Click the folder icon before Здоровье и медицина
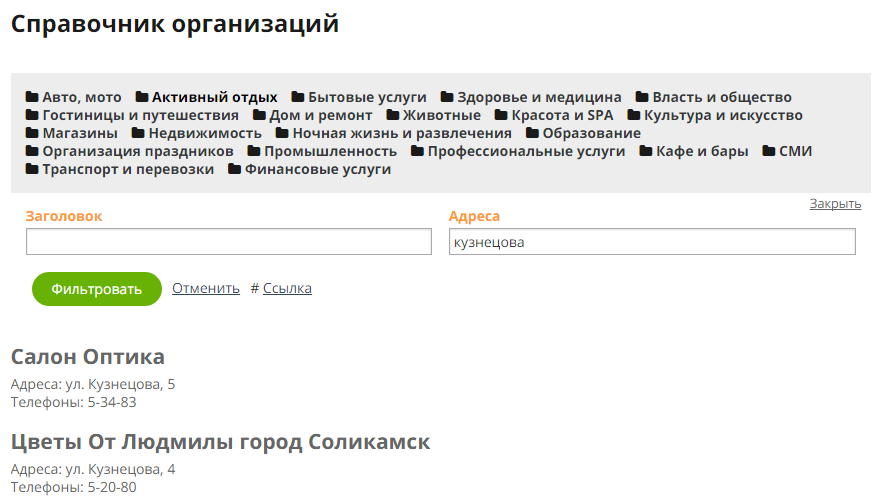The height and width of the screenshot is (500, 880). (447, 98)
